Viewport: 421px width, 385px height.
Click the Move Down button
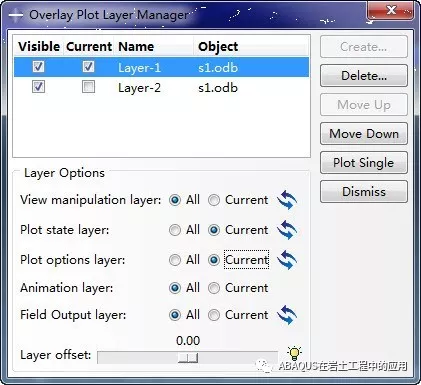pos(364,134)
